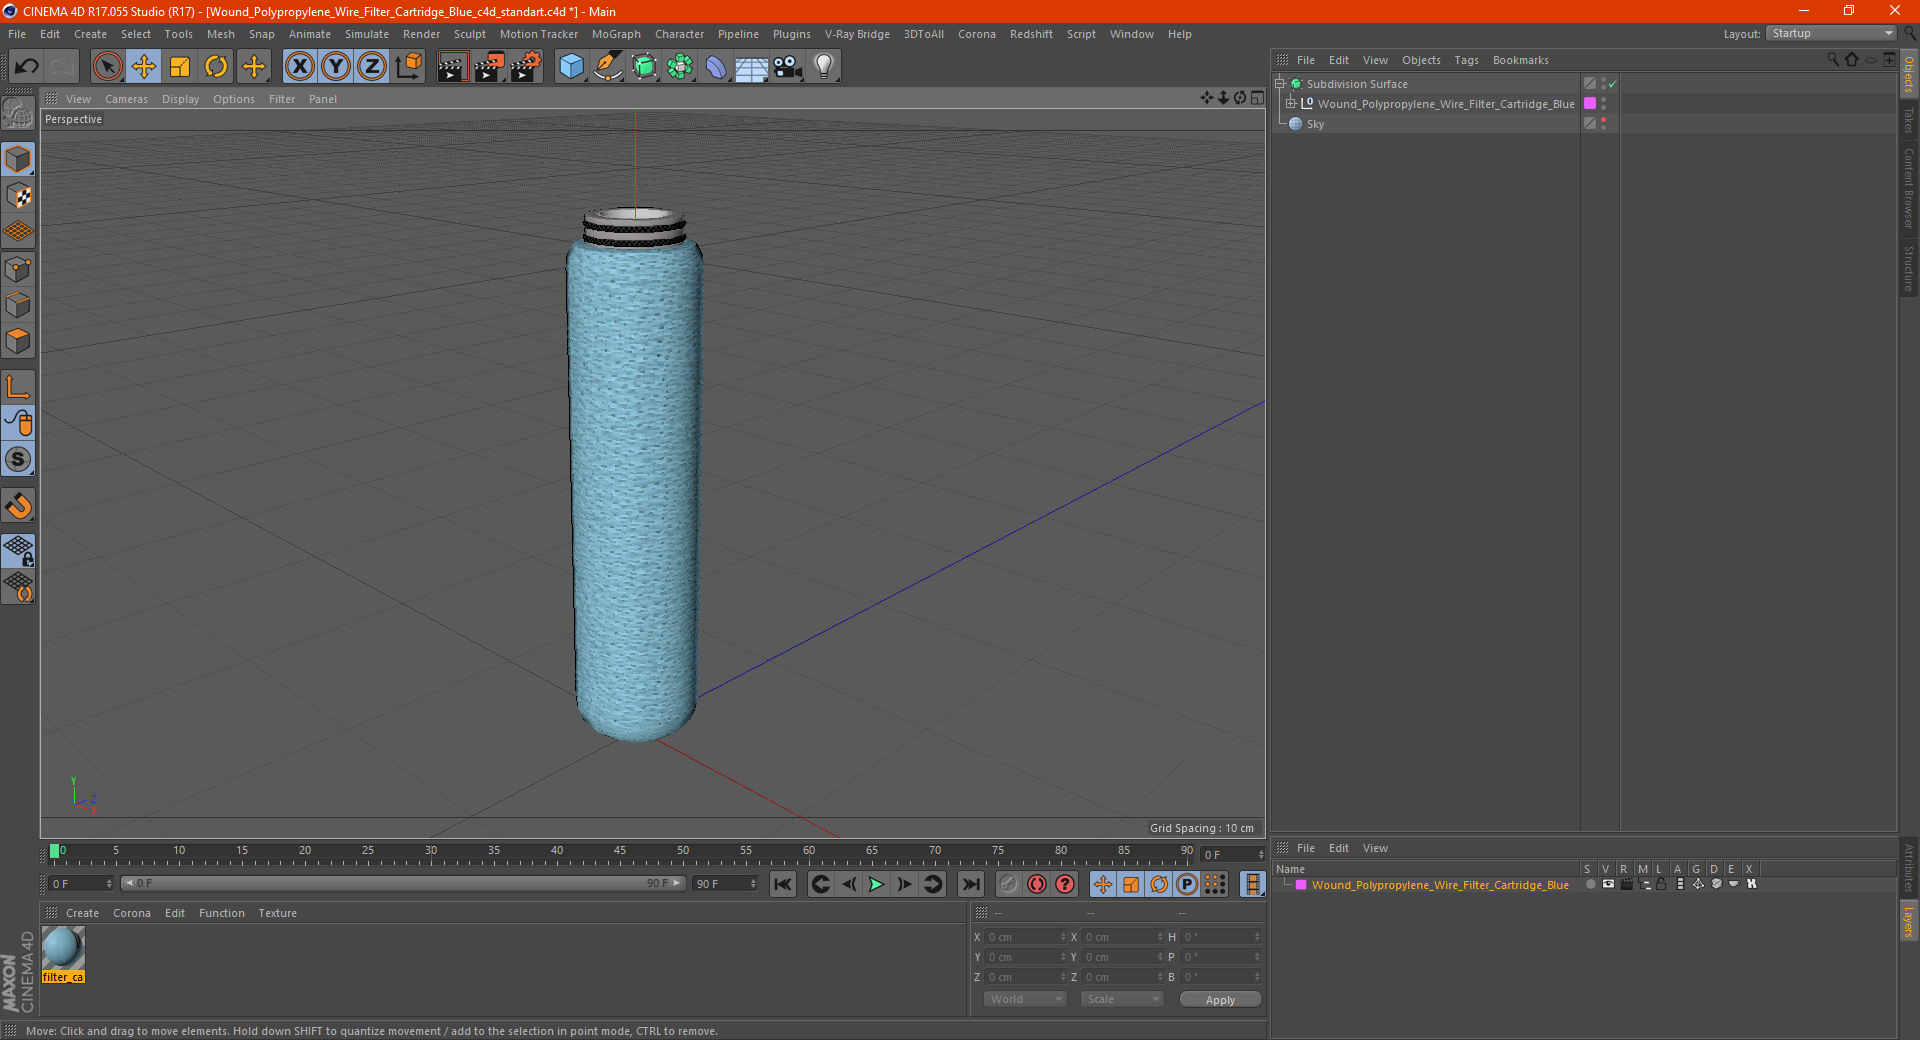Click Object Manager search magnifier icon

(x=1832, y=60)
